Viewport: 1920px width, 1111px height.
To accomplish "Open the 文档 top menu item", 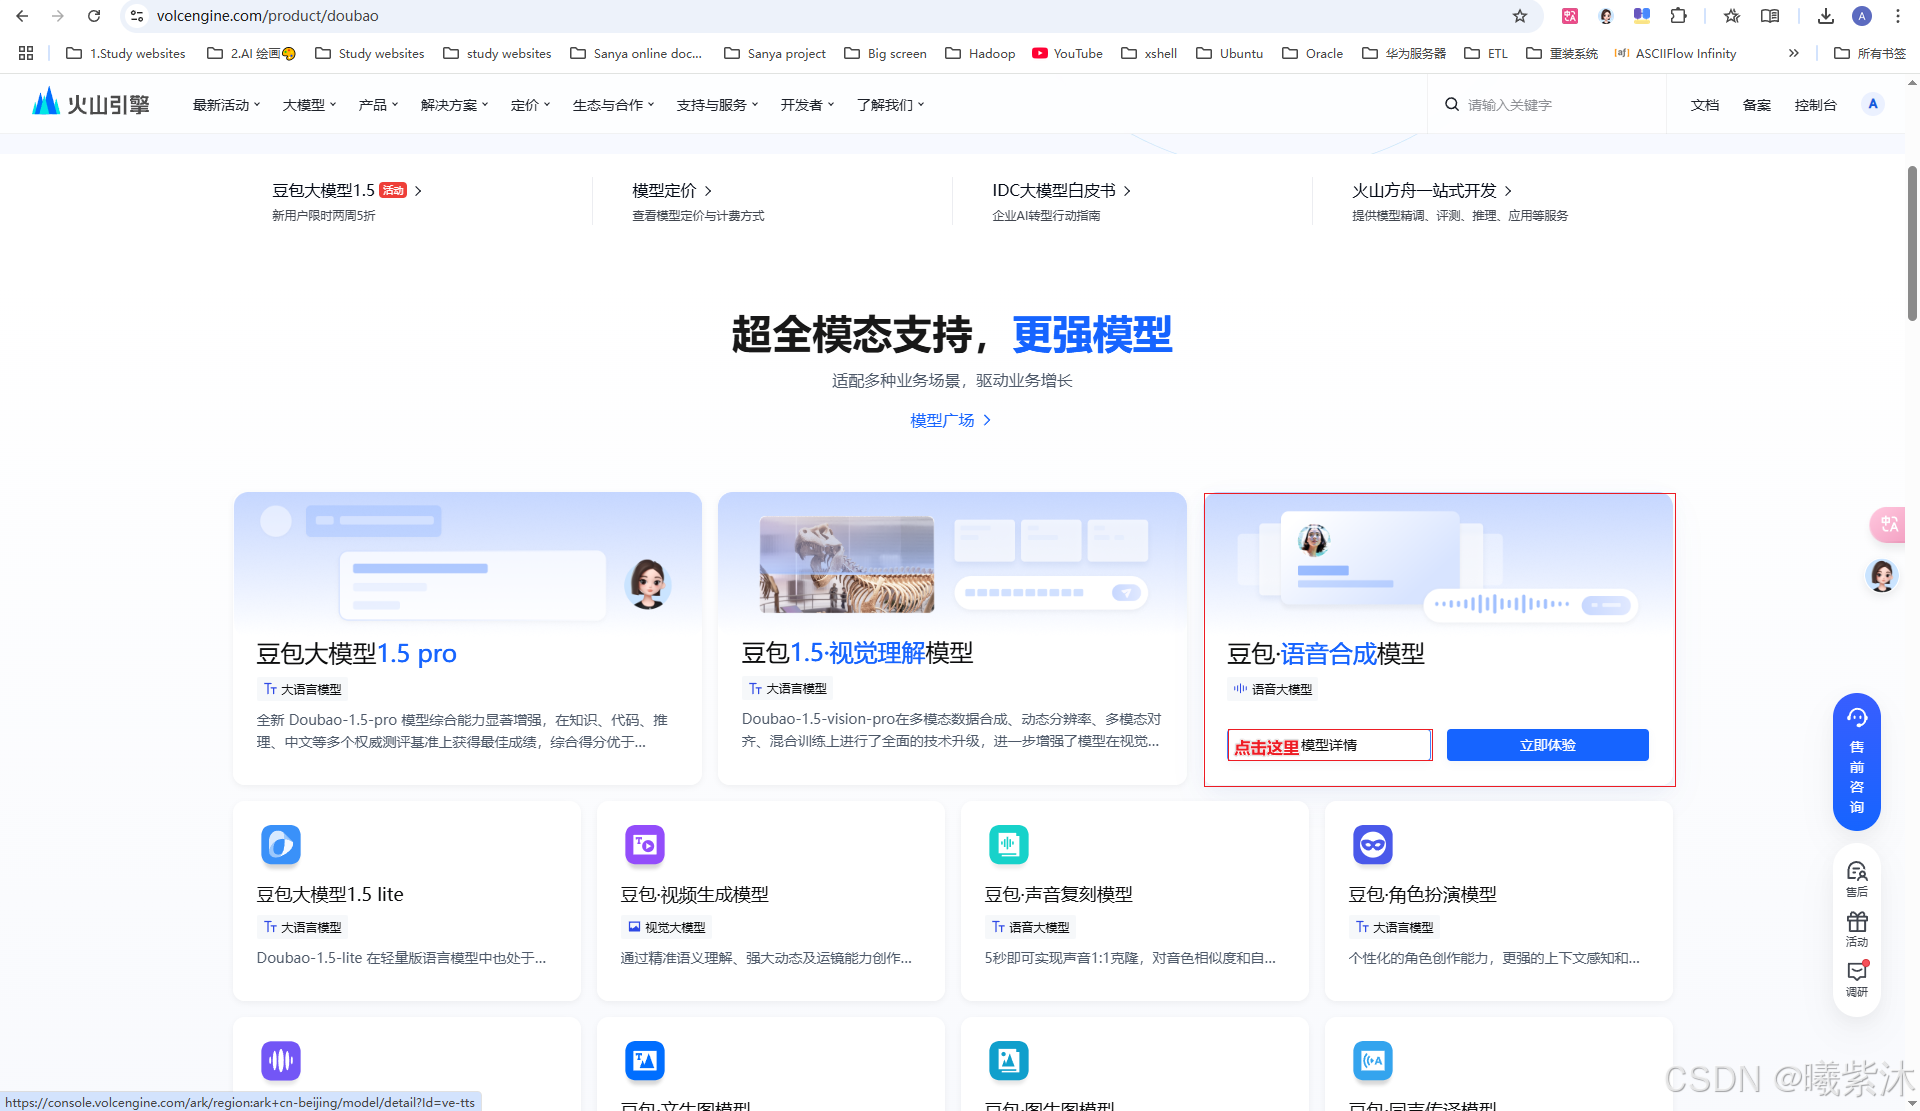I will (1704, 105).
